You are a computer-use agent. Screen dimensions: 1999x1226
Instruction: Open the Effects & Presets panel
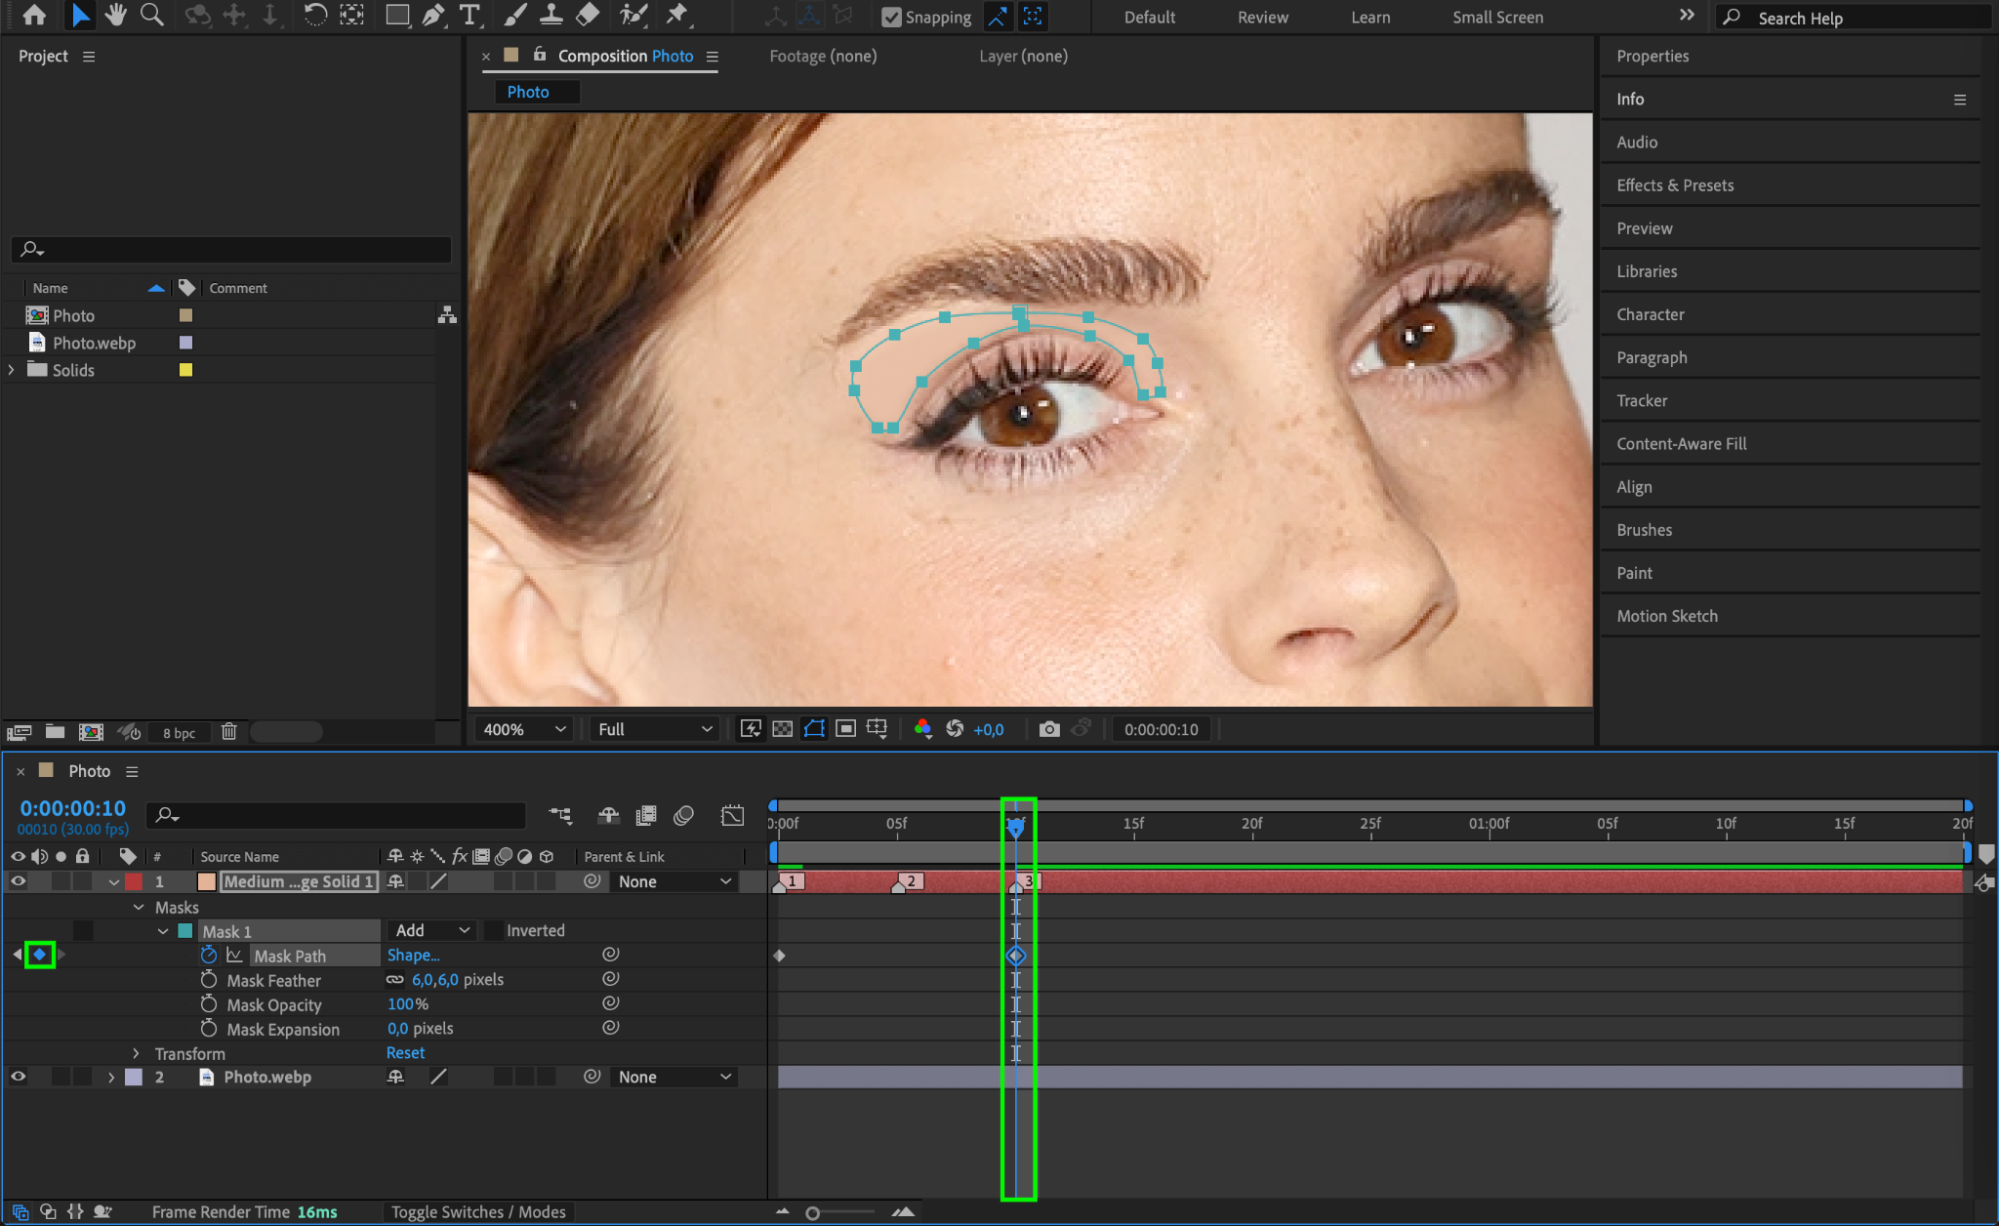click(1675, 185)
